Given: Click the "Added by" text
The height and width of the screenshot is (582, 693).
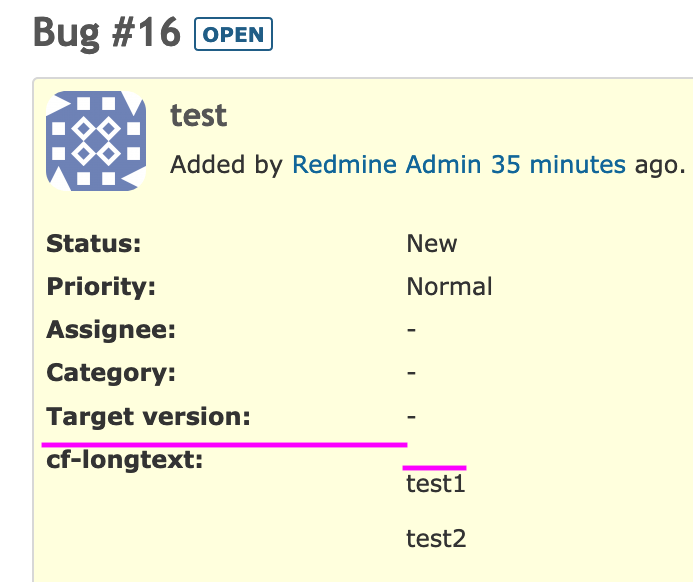Looking at the screenshot, I should coord(226,165).
